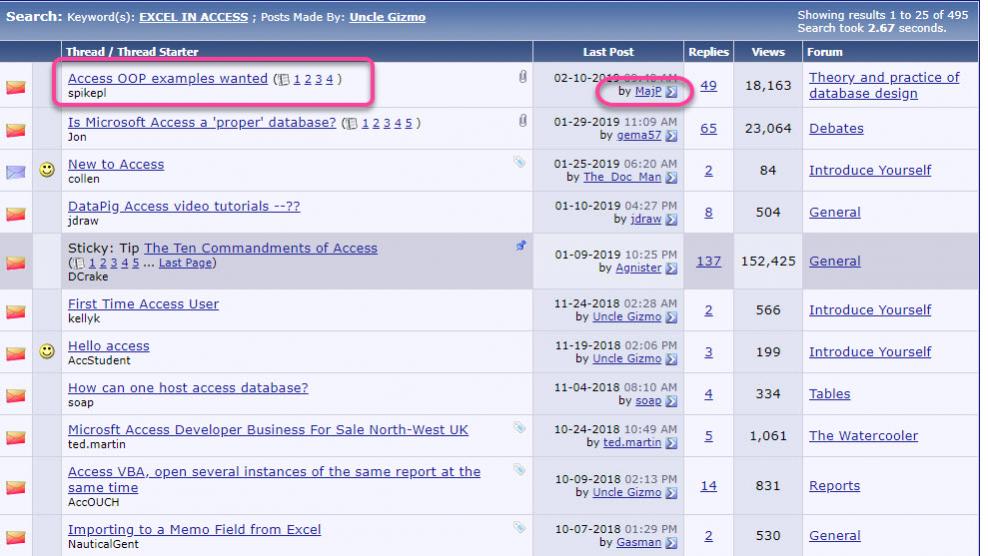Click the tag icon in 'New to Access' row
Viewport: 988px width, 556px height.
pyautogui.click(x=519, y=163)
